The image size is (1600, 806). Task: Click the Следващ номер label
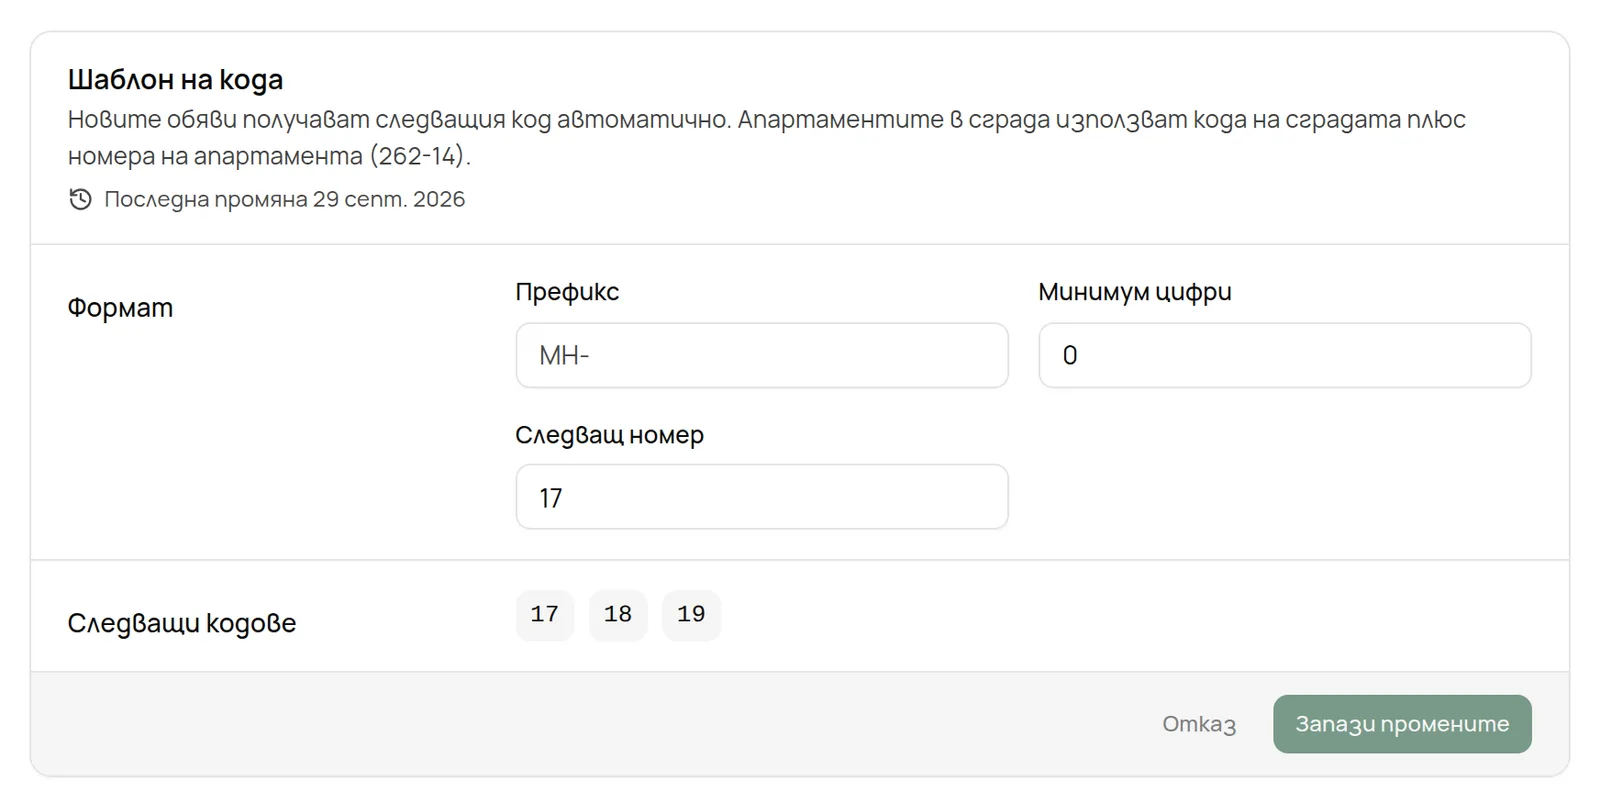tap(610, 435)
